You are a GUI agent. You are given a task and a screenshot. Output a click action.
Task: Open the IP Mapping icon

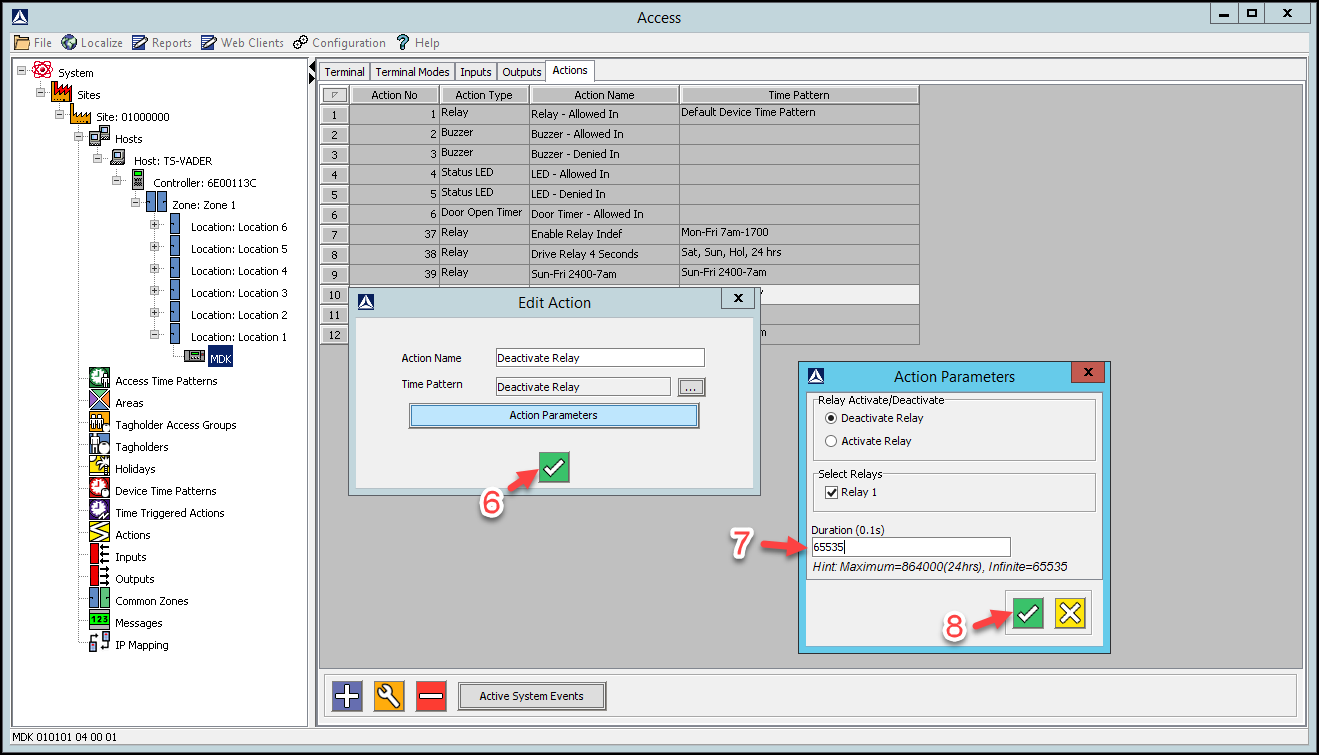click(x=99, y=643)
